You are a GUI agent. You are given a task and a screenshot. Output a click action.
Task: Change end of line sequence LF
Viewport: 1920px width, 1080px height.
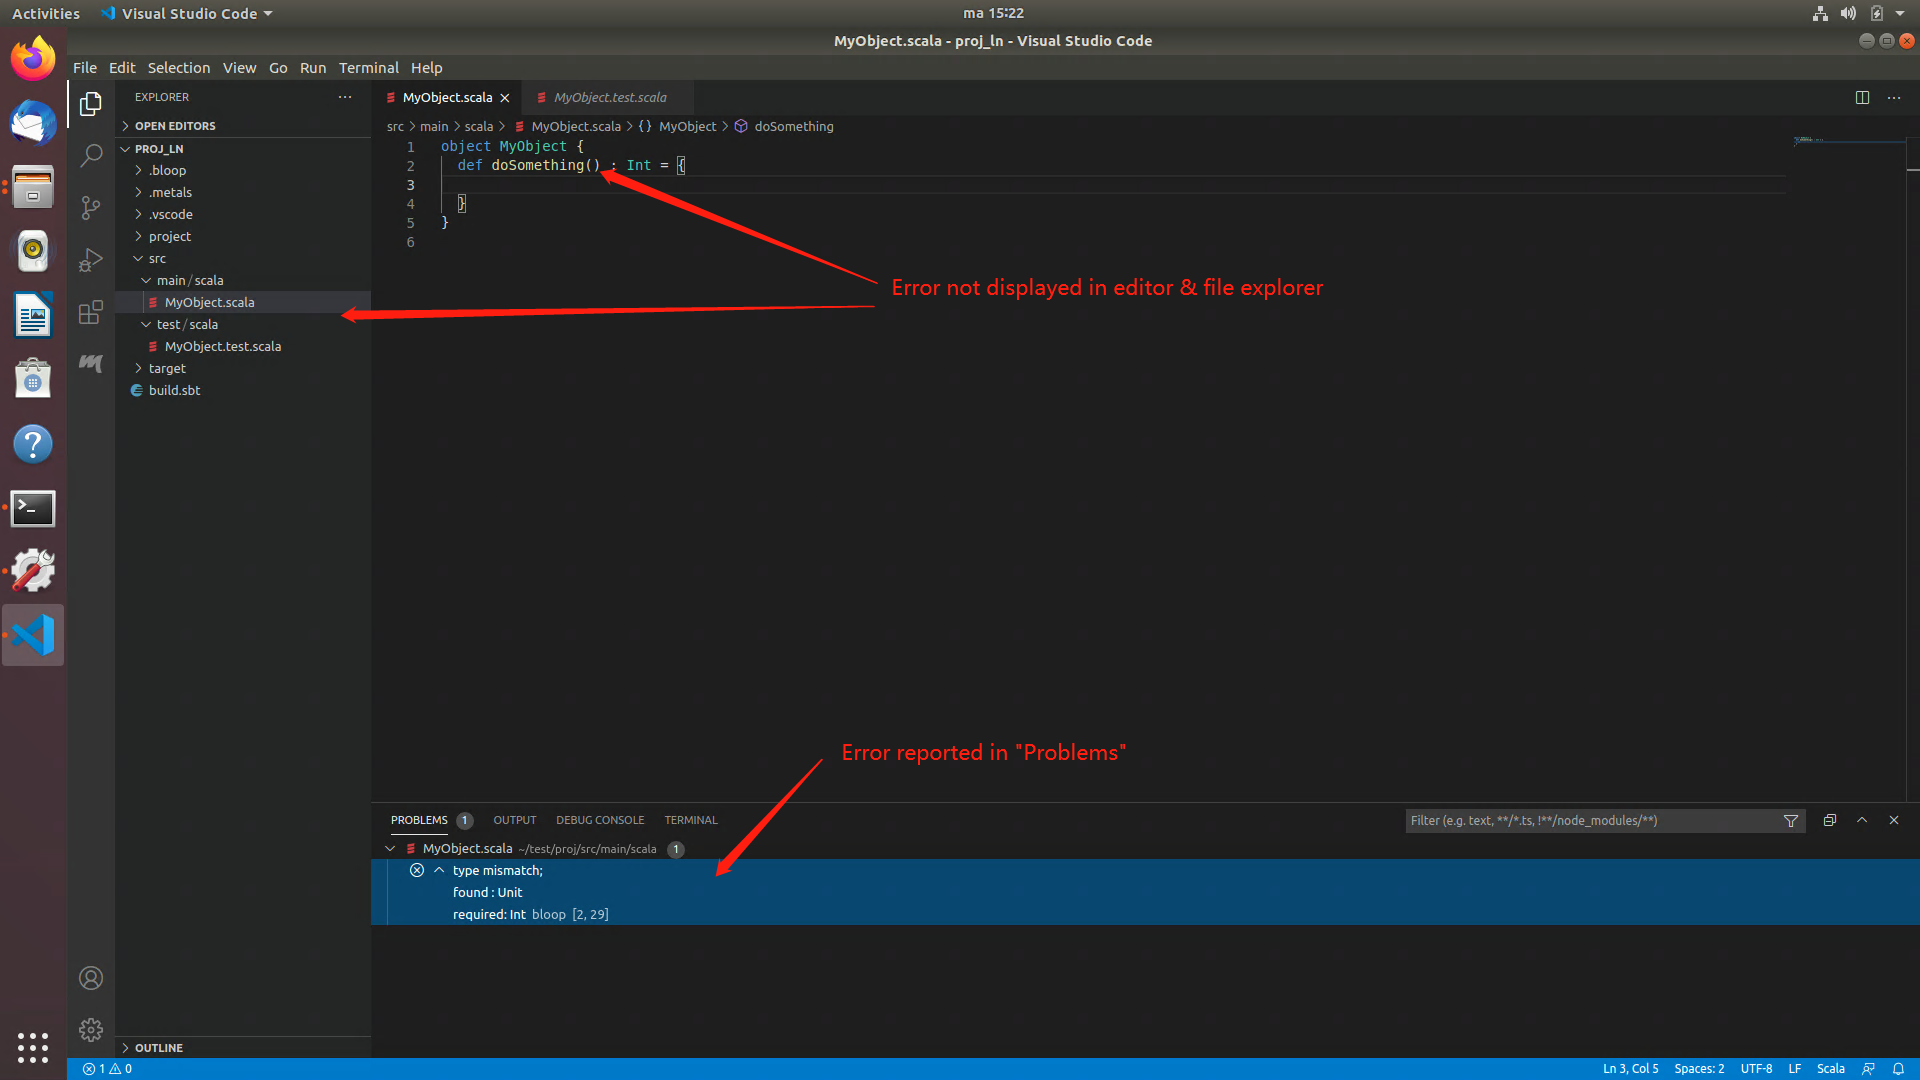pos(1795,1069)
